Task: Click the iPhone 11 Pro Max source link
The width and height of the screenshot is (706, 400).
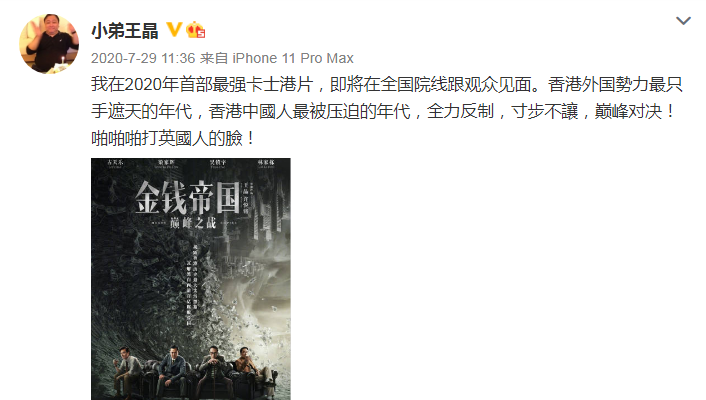Action: pyautogui.click(x=293, y=58)
